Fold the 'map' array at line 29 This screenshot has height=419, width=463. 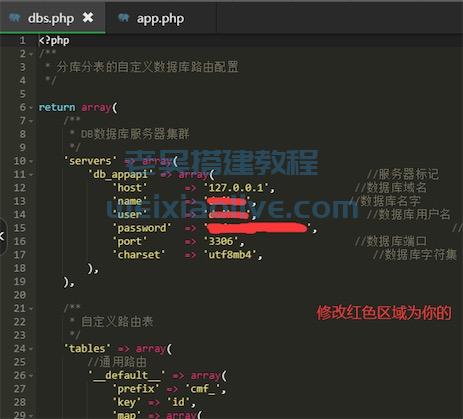(31, 415)
